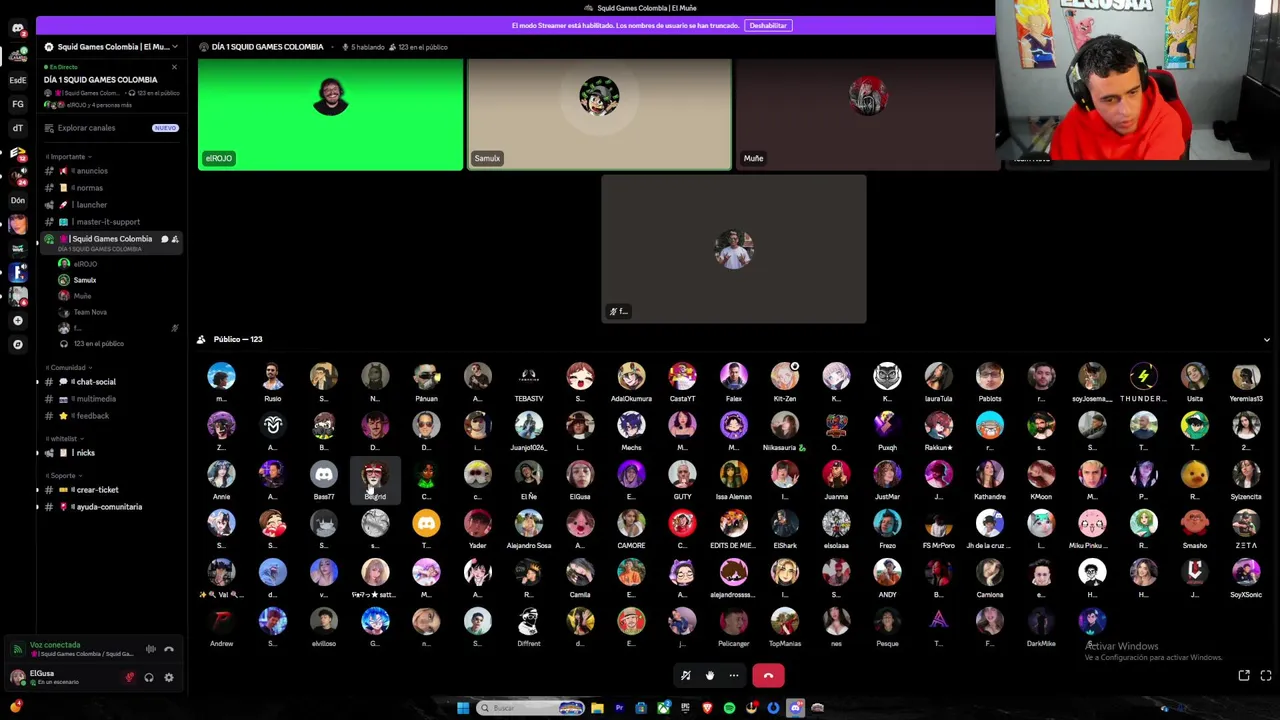Close the En Directo stage banner
Viewport: 1280px width, 720px height.
pos(174,67)
